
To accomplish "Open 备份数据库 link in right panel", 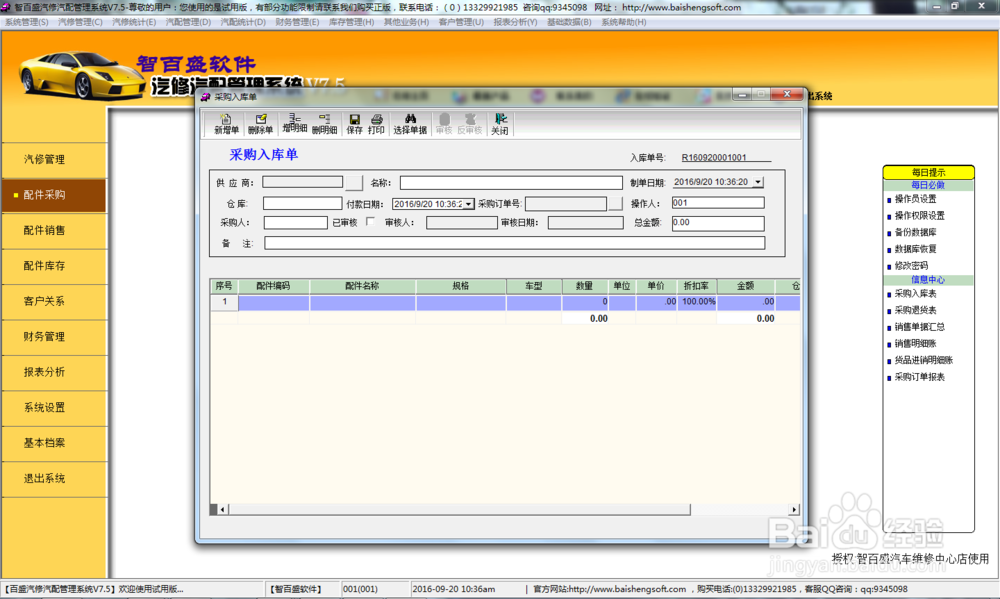I will coord(915,232).
